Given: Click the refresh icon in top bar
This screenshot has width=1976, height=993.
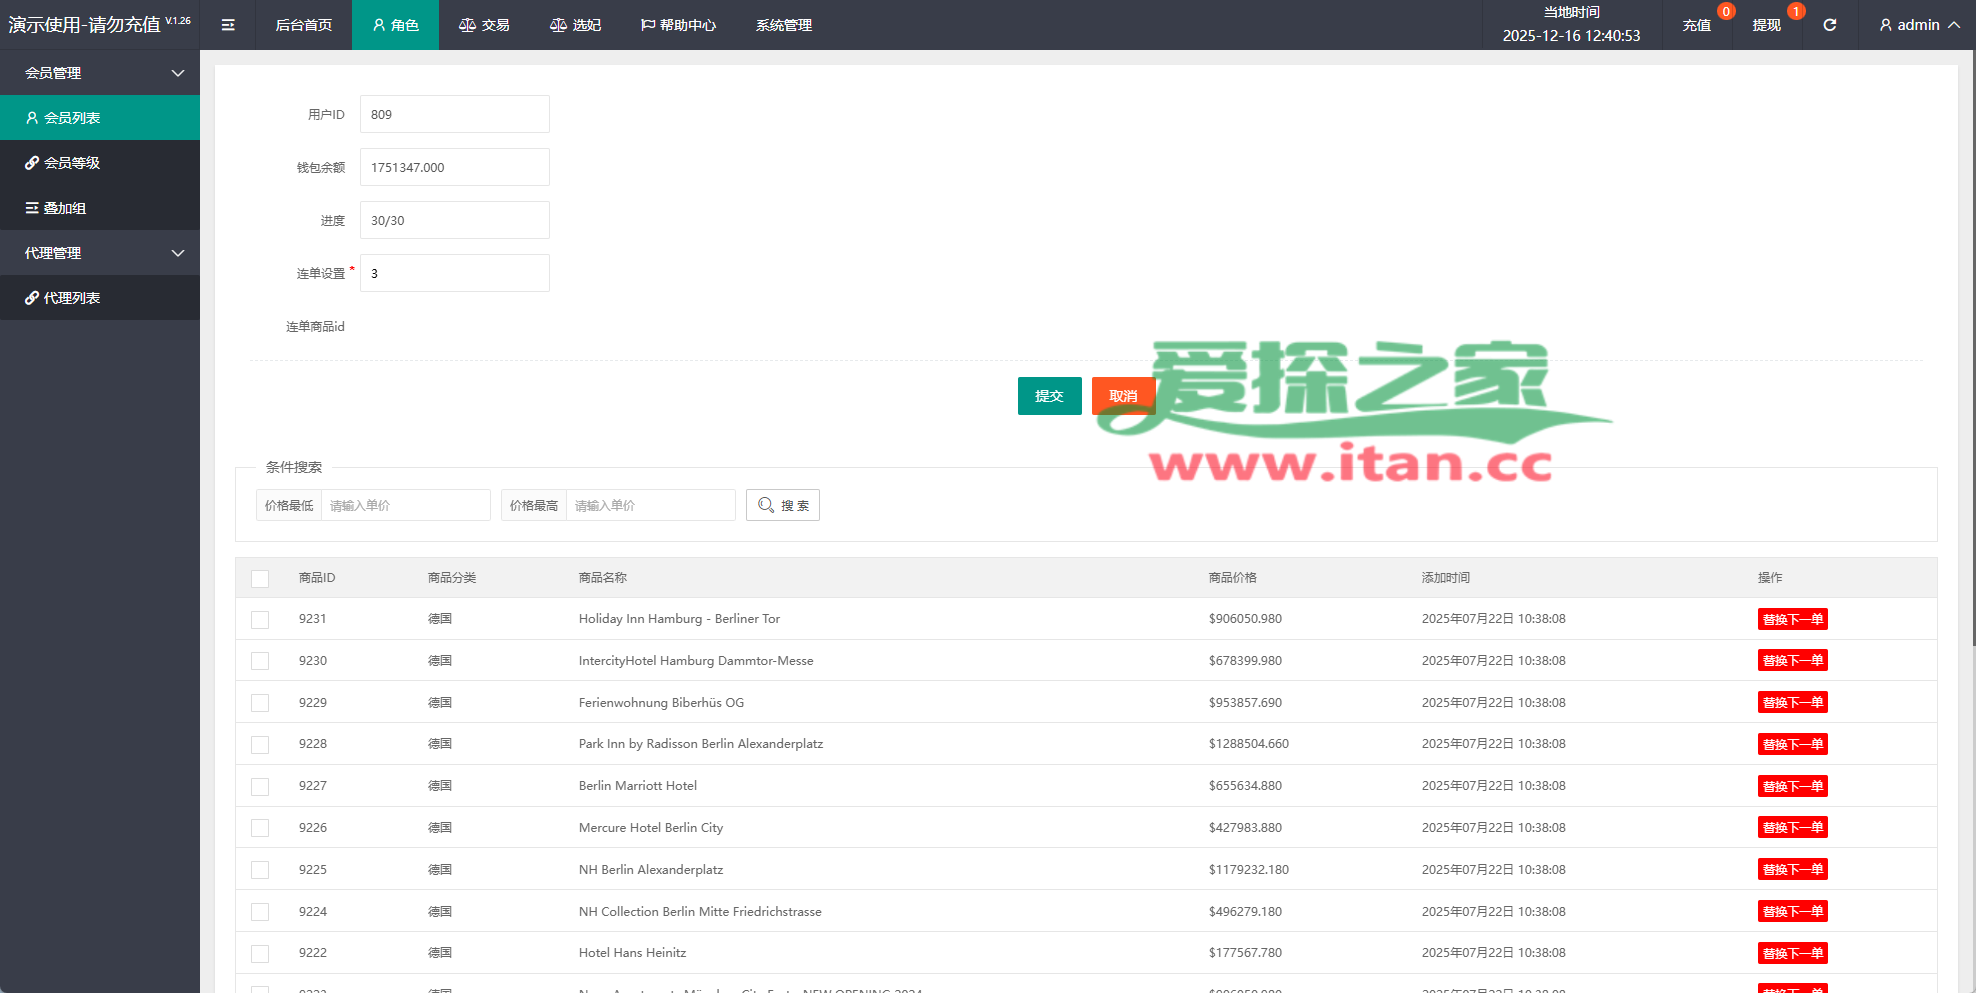Looking at the screenshot, I should tap(1829, 25).
